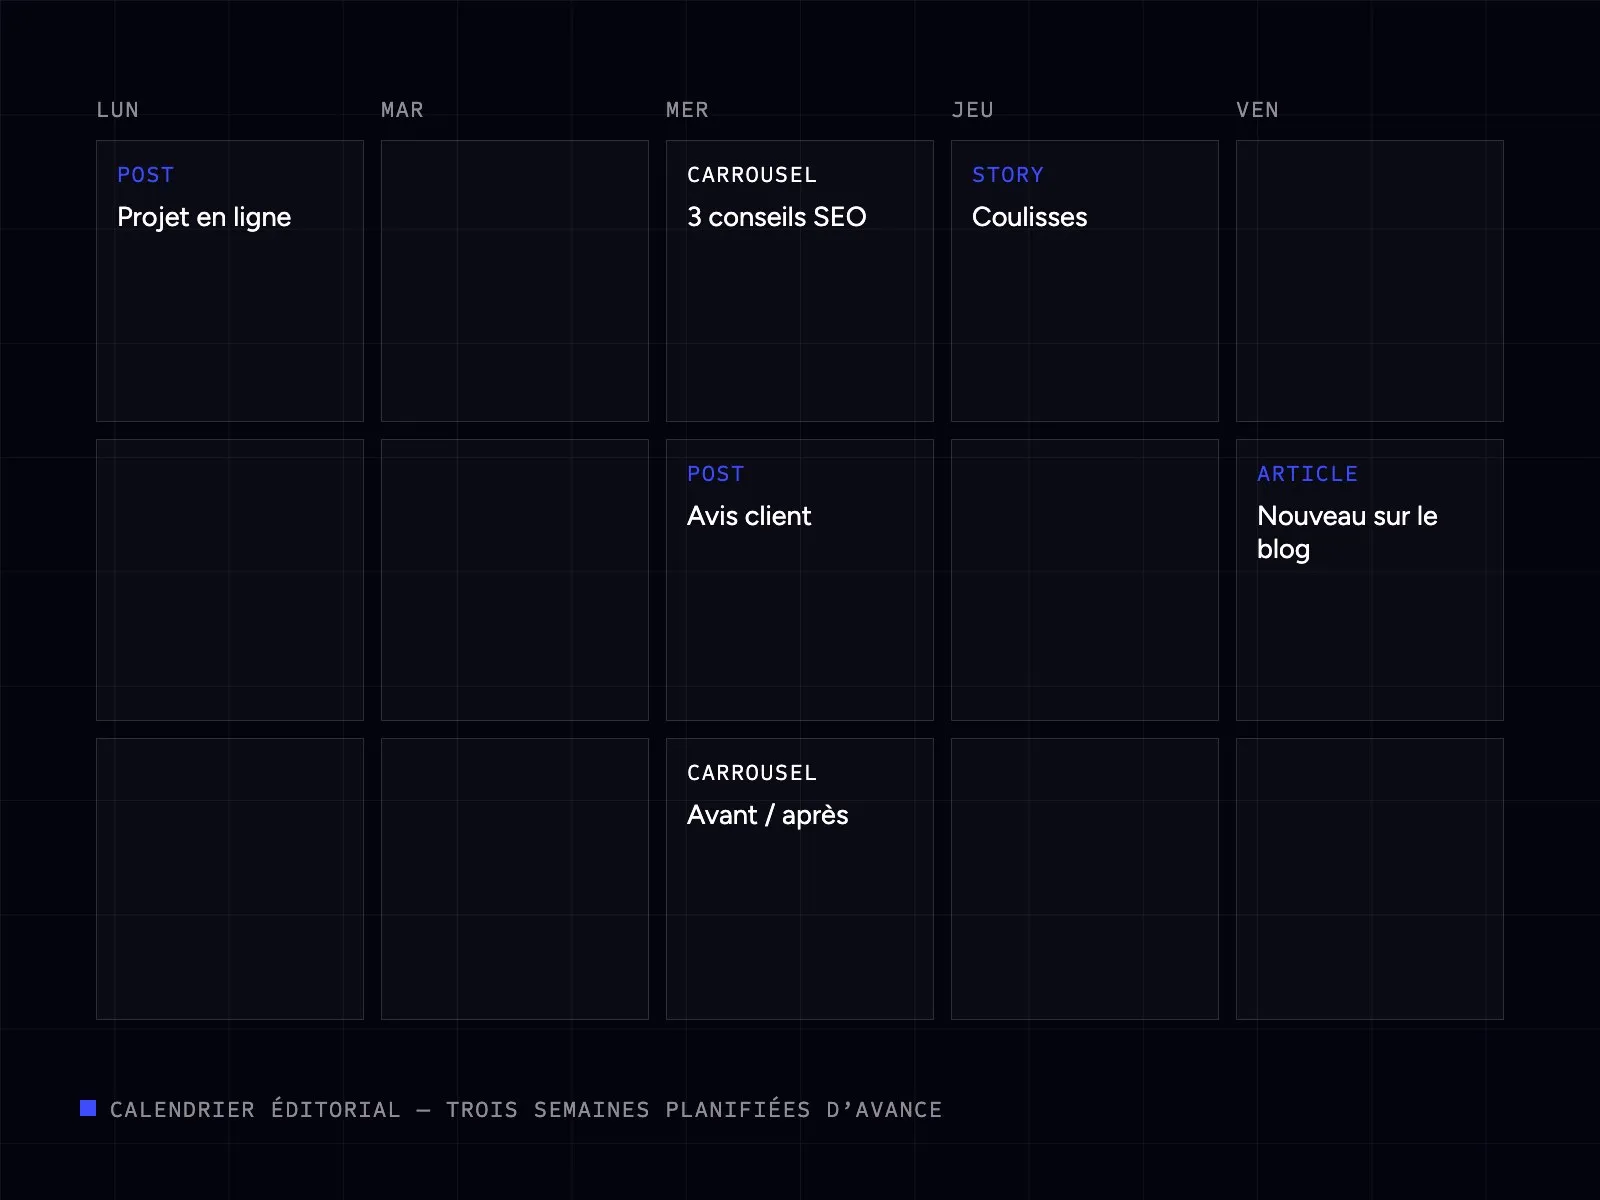Click the ARTICLE tag label
Image resolution: width=1600 pixels, height=1200 pixels.
1307,474
